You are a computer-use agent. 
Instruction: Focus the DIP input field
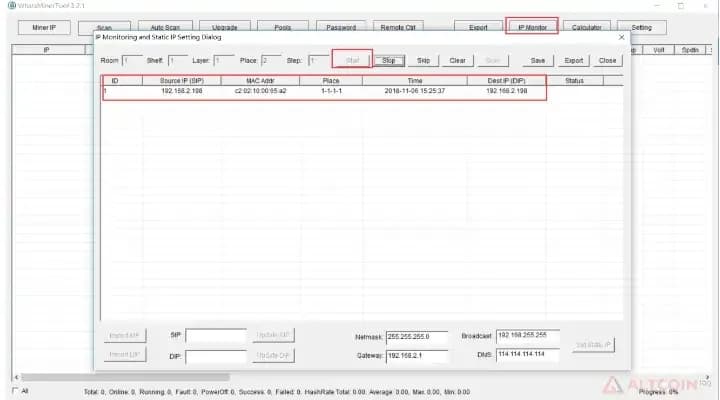pyautogui.click(x=216, y=356)
